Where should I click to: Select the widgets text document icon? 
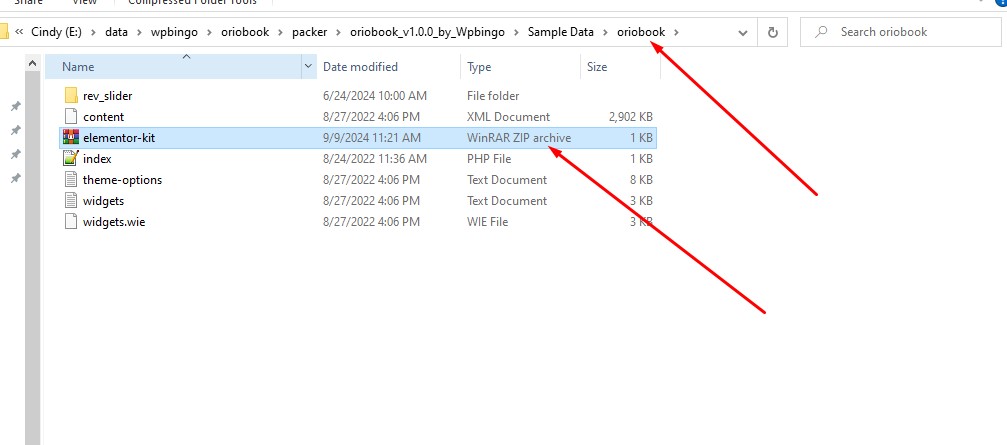click(70, 201)
